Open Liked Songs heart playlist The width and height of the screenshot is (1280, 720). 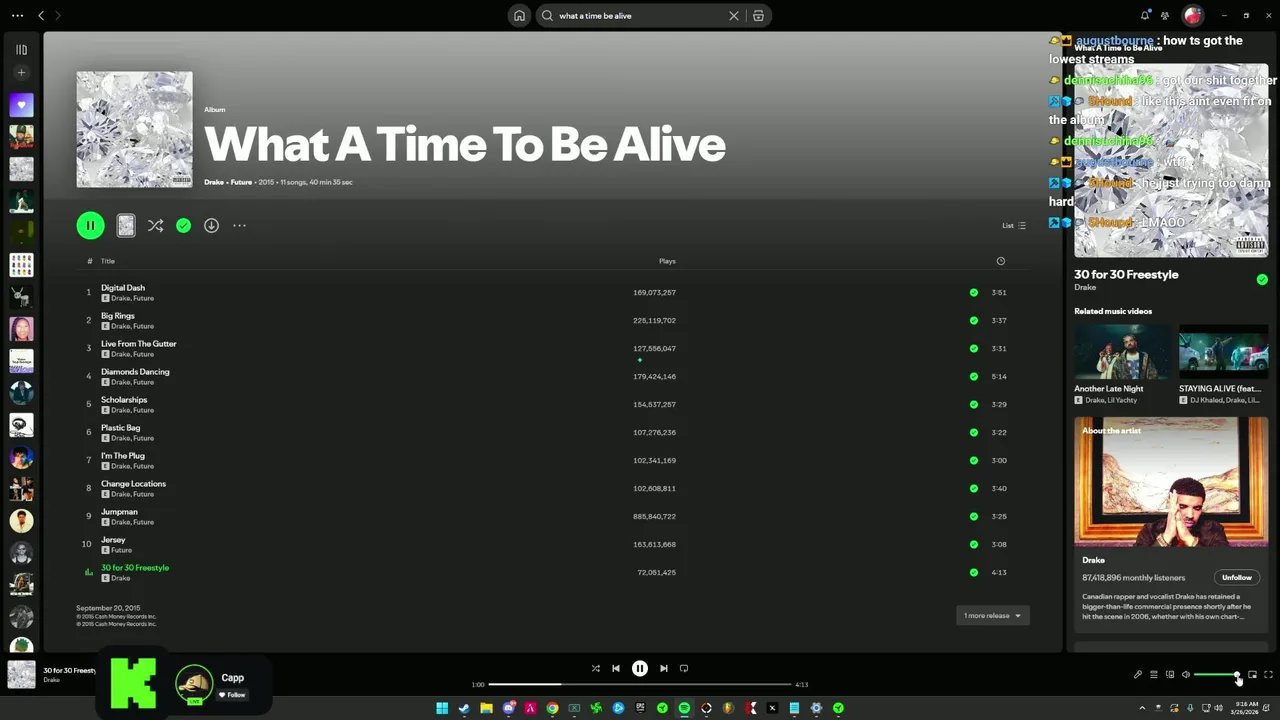[21, 104]
